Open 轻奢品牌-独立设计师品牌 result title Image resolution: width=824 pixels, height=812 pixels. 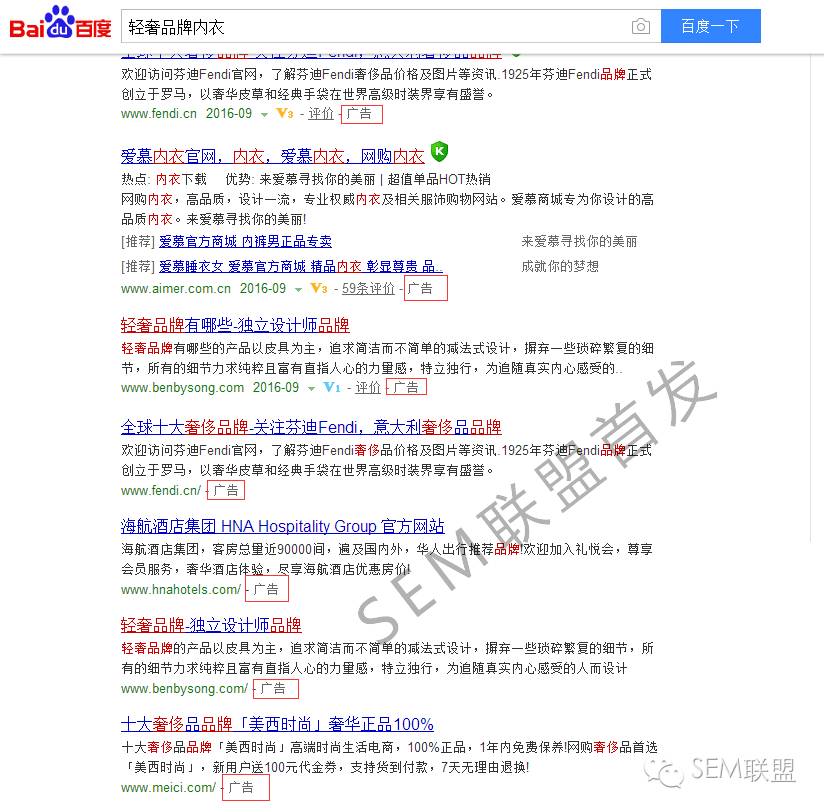click(x=211, y=625)
